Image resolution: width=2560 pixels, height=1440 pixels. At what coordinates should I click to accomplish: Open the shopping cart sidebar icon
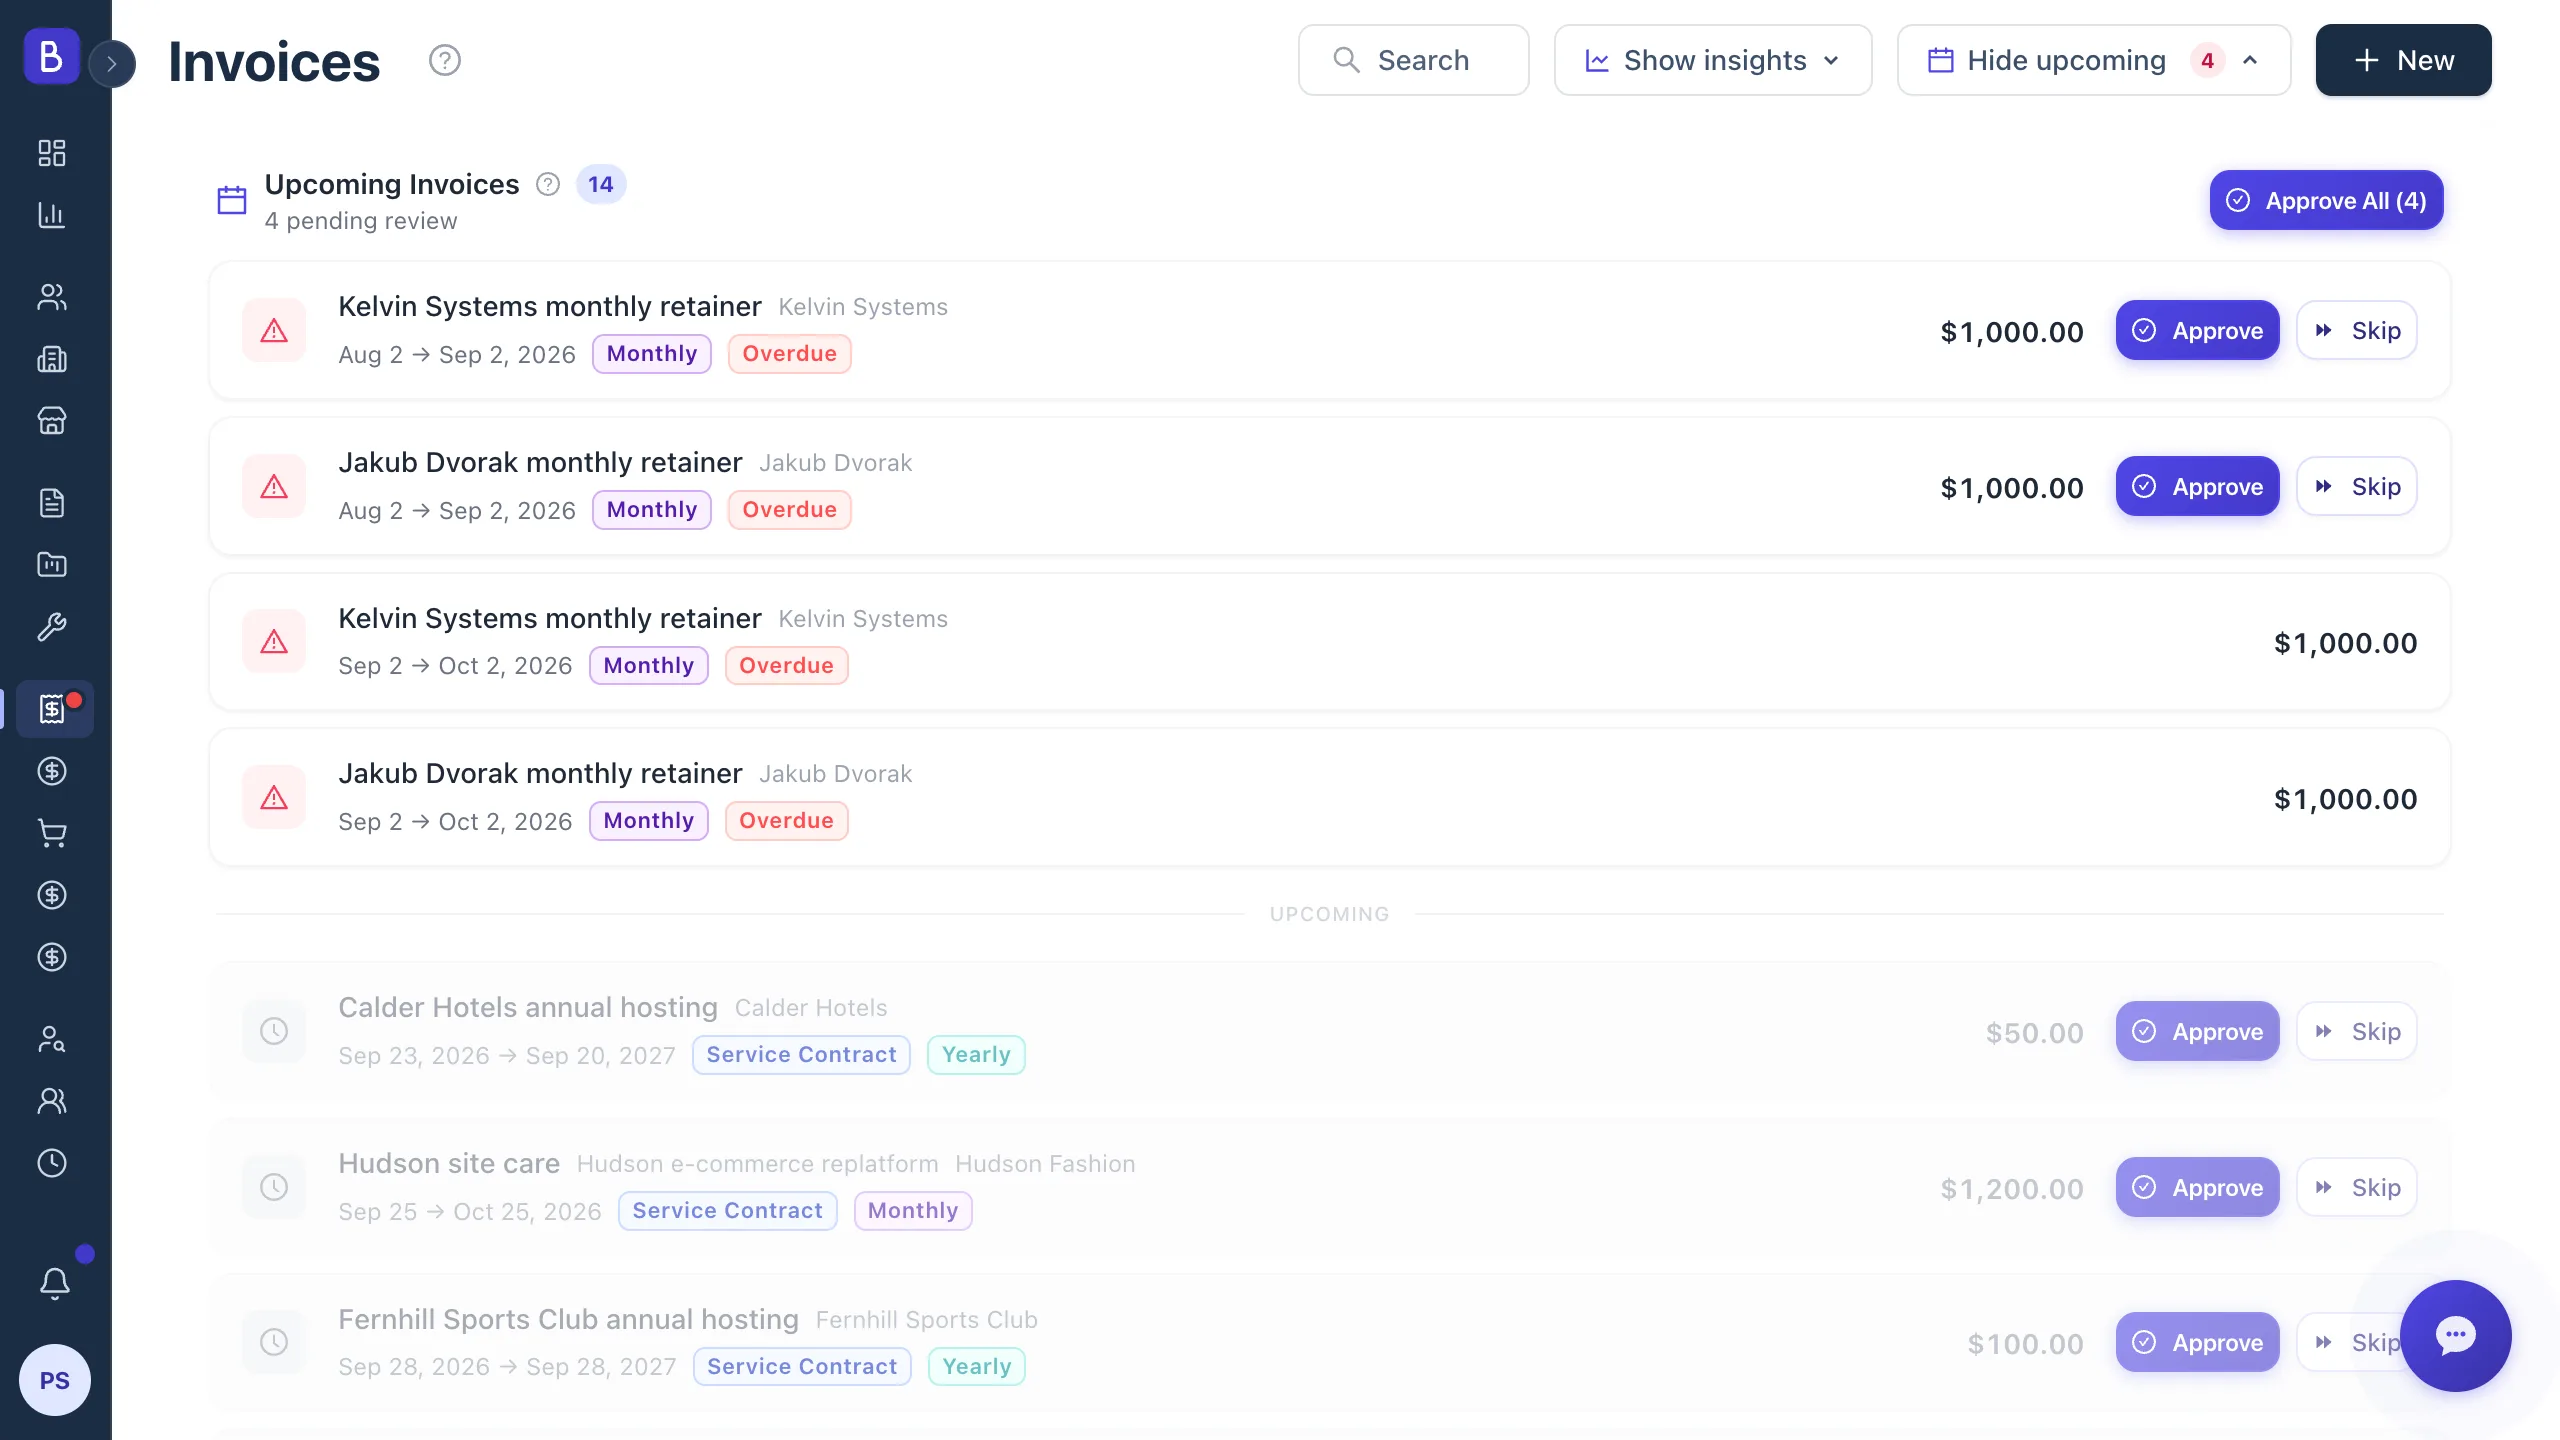[52, 833]
